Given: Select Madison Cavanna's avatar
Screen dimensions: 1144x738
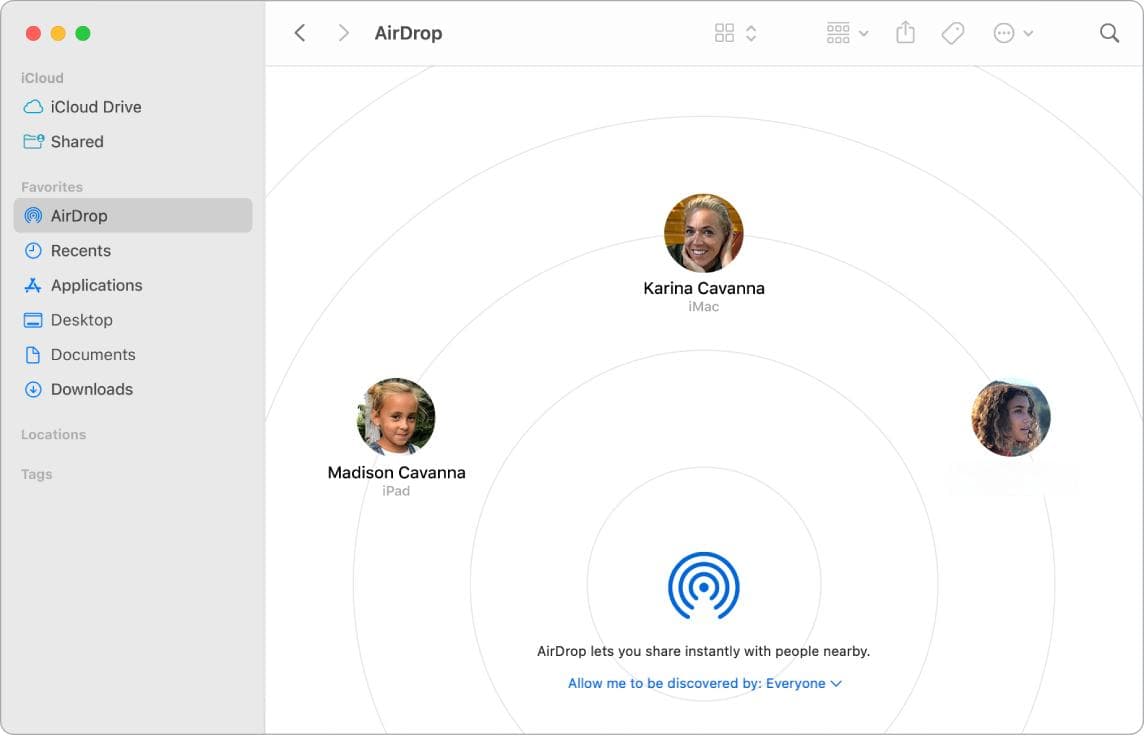Looking at the screenshot, I should [395, 417].
